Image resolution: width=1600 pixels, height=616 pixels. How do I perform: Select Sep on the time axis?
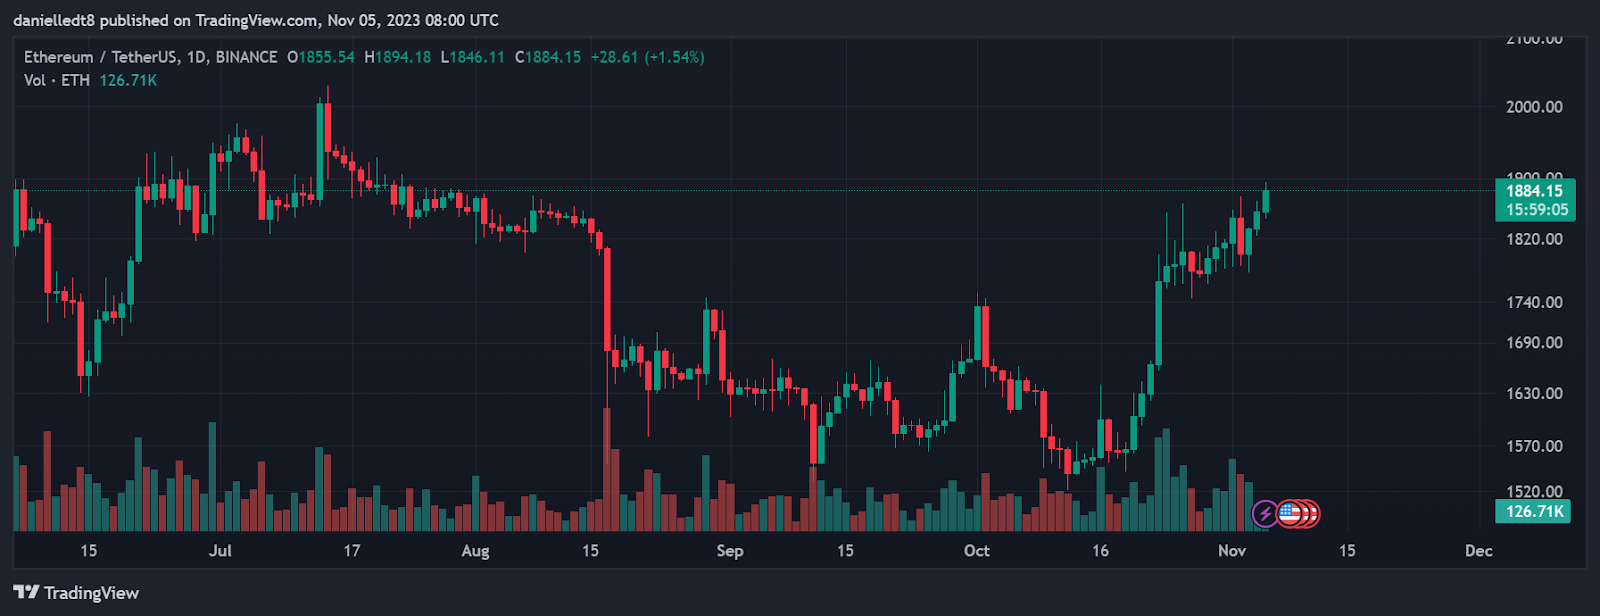point(730,551)
